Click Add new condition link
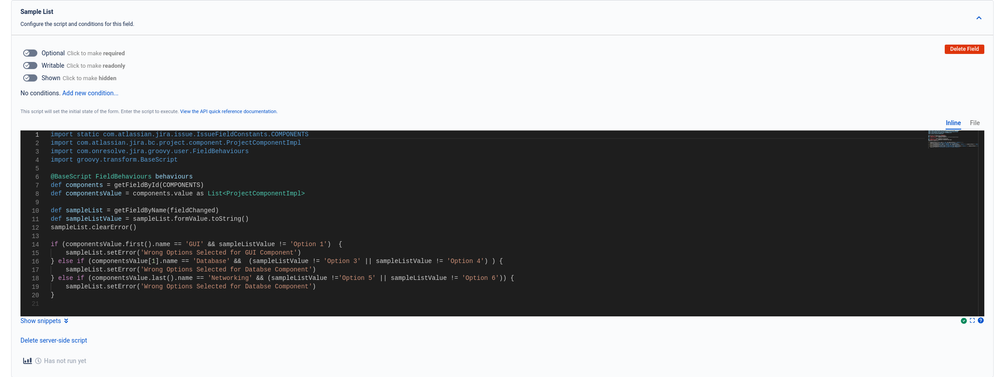This screenshot has width=999, height=377. coord(90,93)
